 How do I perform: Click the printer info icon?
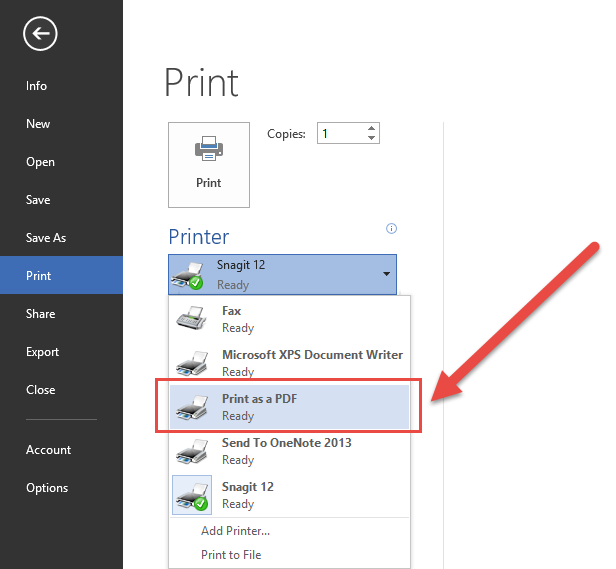[x=391, y=228]
